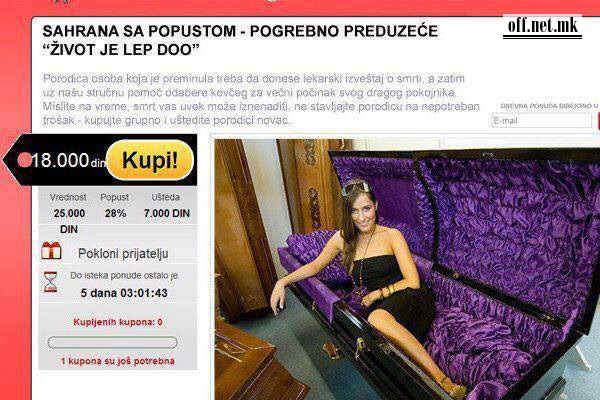Open the Pokloni prijatelju link
The height and width of the screenshot is (400, 600).
point(123,253)
